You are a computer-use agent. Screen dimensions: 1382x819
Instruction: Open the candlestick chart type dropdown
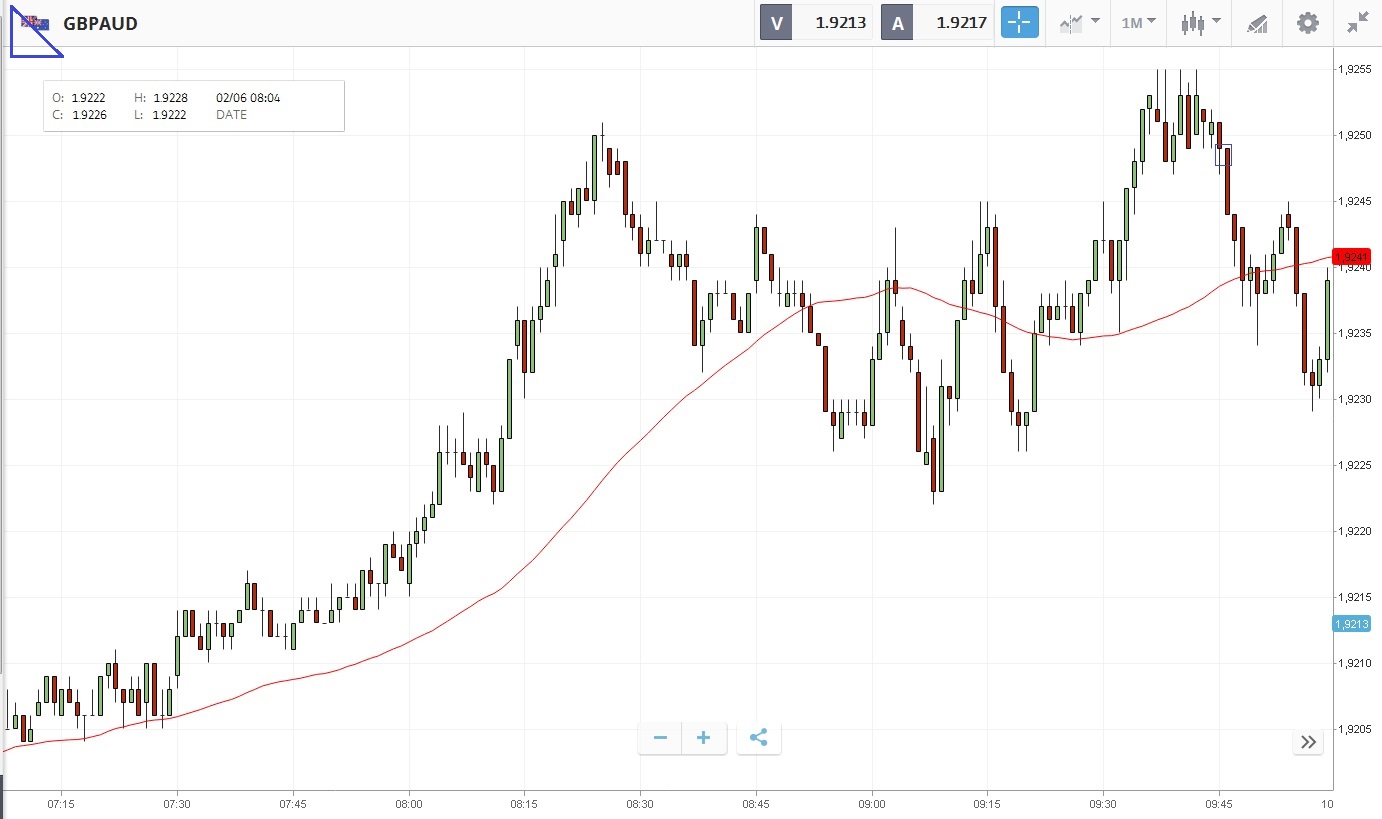click(1200, 23)
